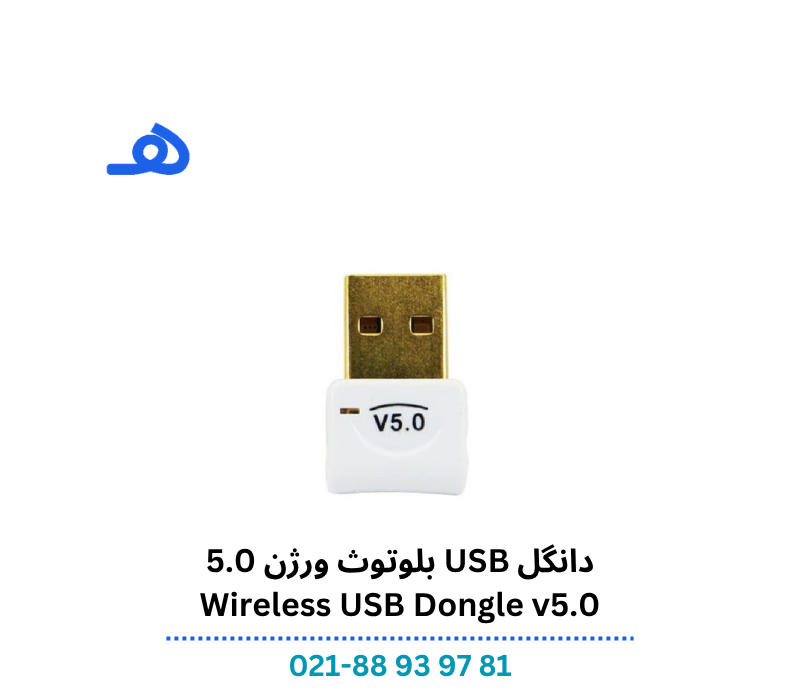Select the gold USB connector plug
Viewport: 800px width, 700px height.
(x=395, y=327)
